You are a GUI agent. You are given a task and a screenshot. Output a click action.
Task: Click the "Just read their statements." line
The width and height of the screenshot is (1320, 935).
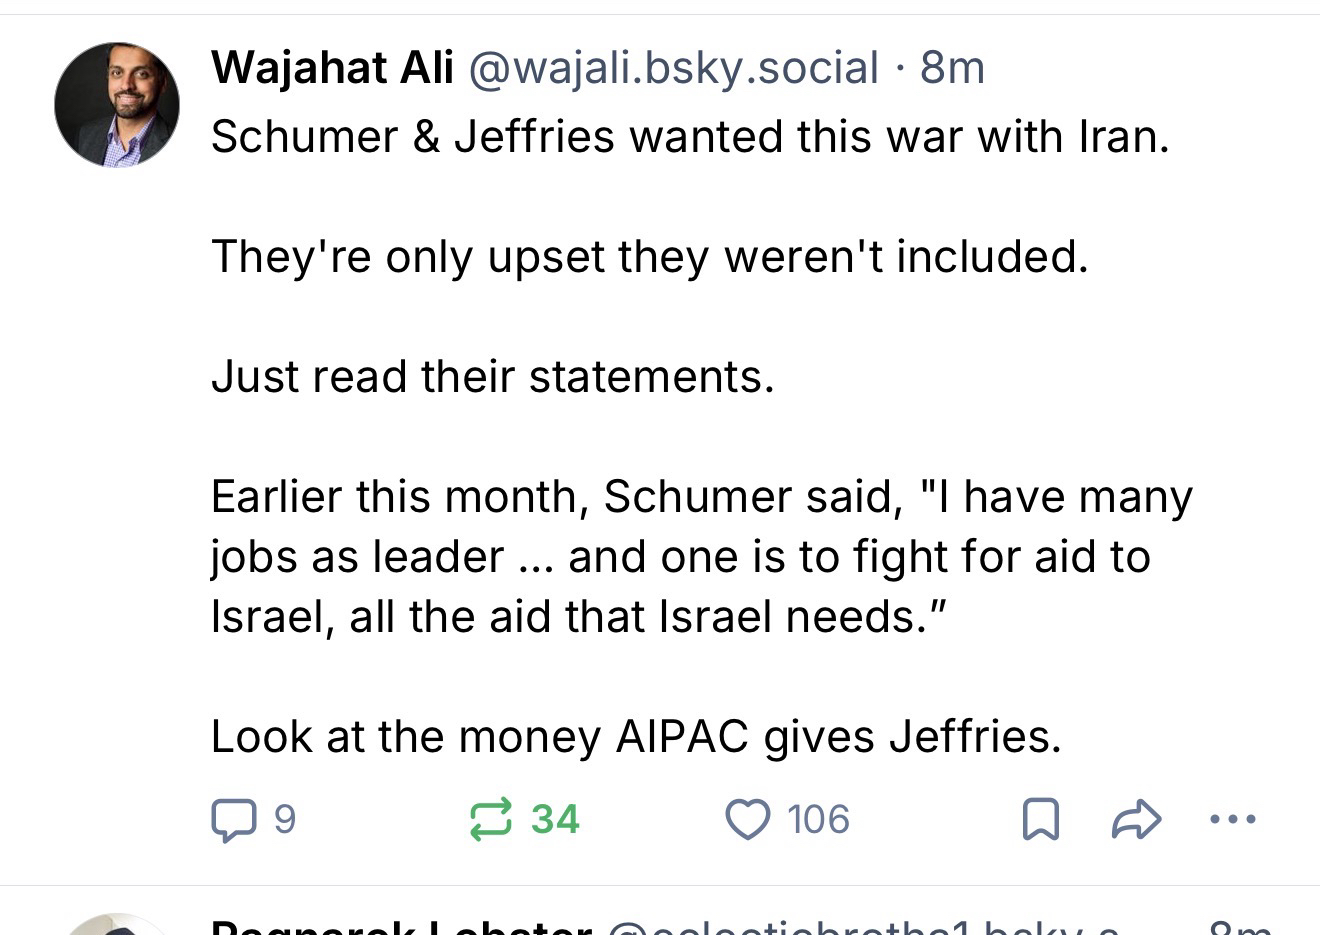[x=493, y=377]
